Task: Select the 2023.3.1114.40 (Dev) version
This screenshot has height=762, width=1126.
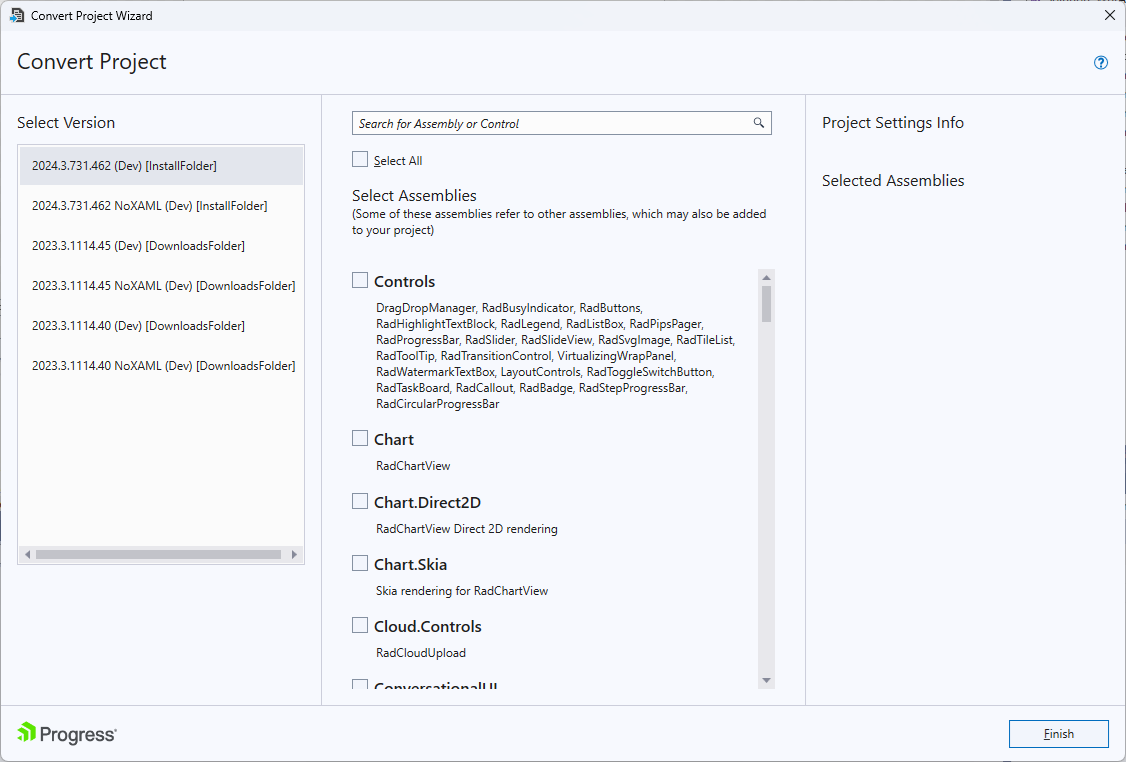Action: point(160,325)
